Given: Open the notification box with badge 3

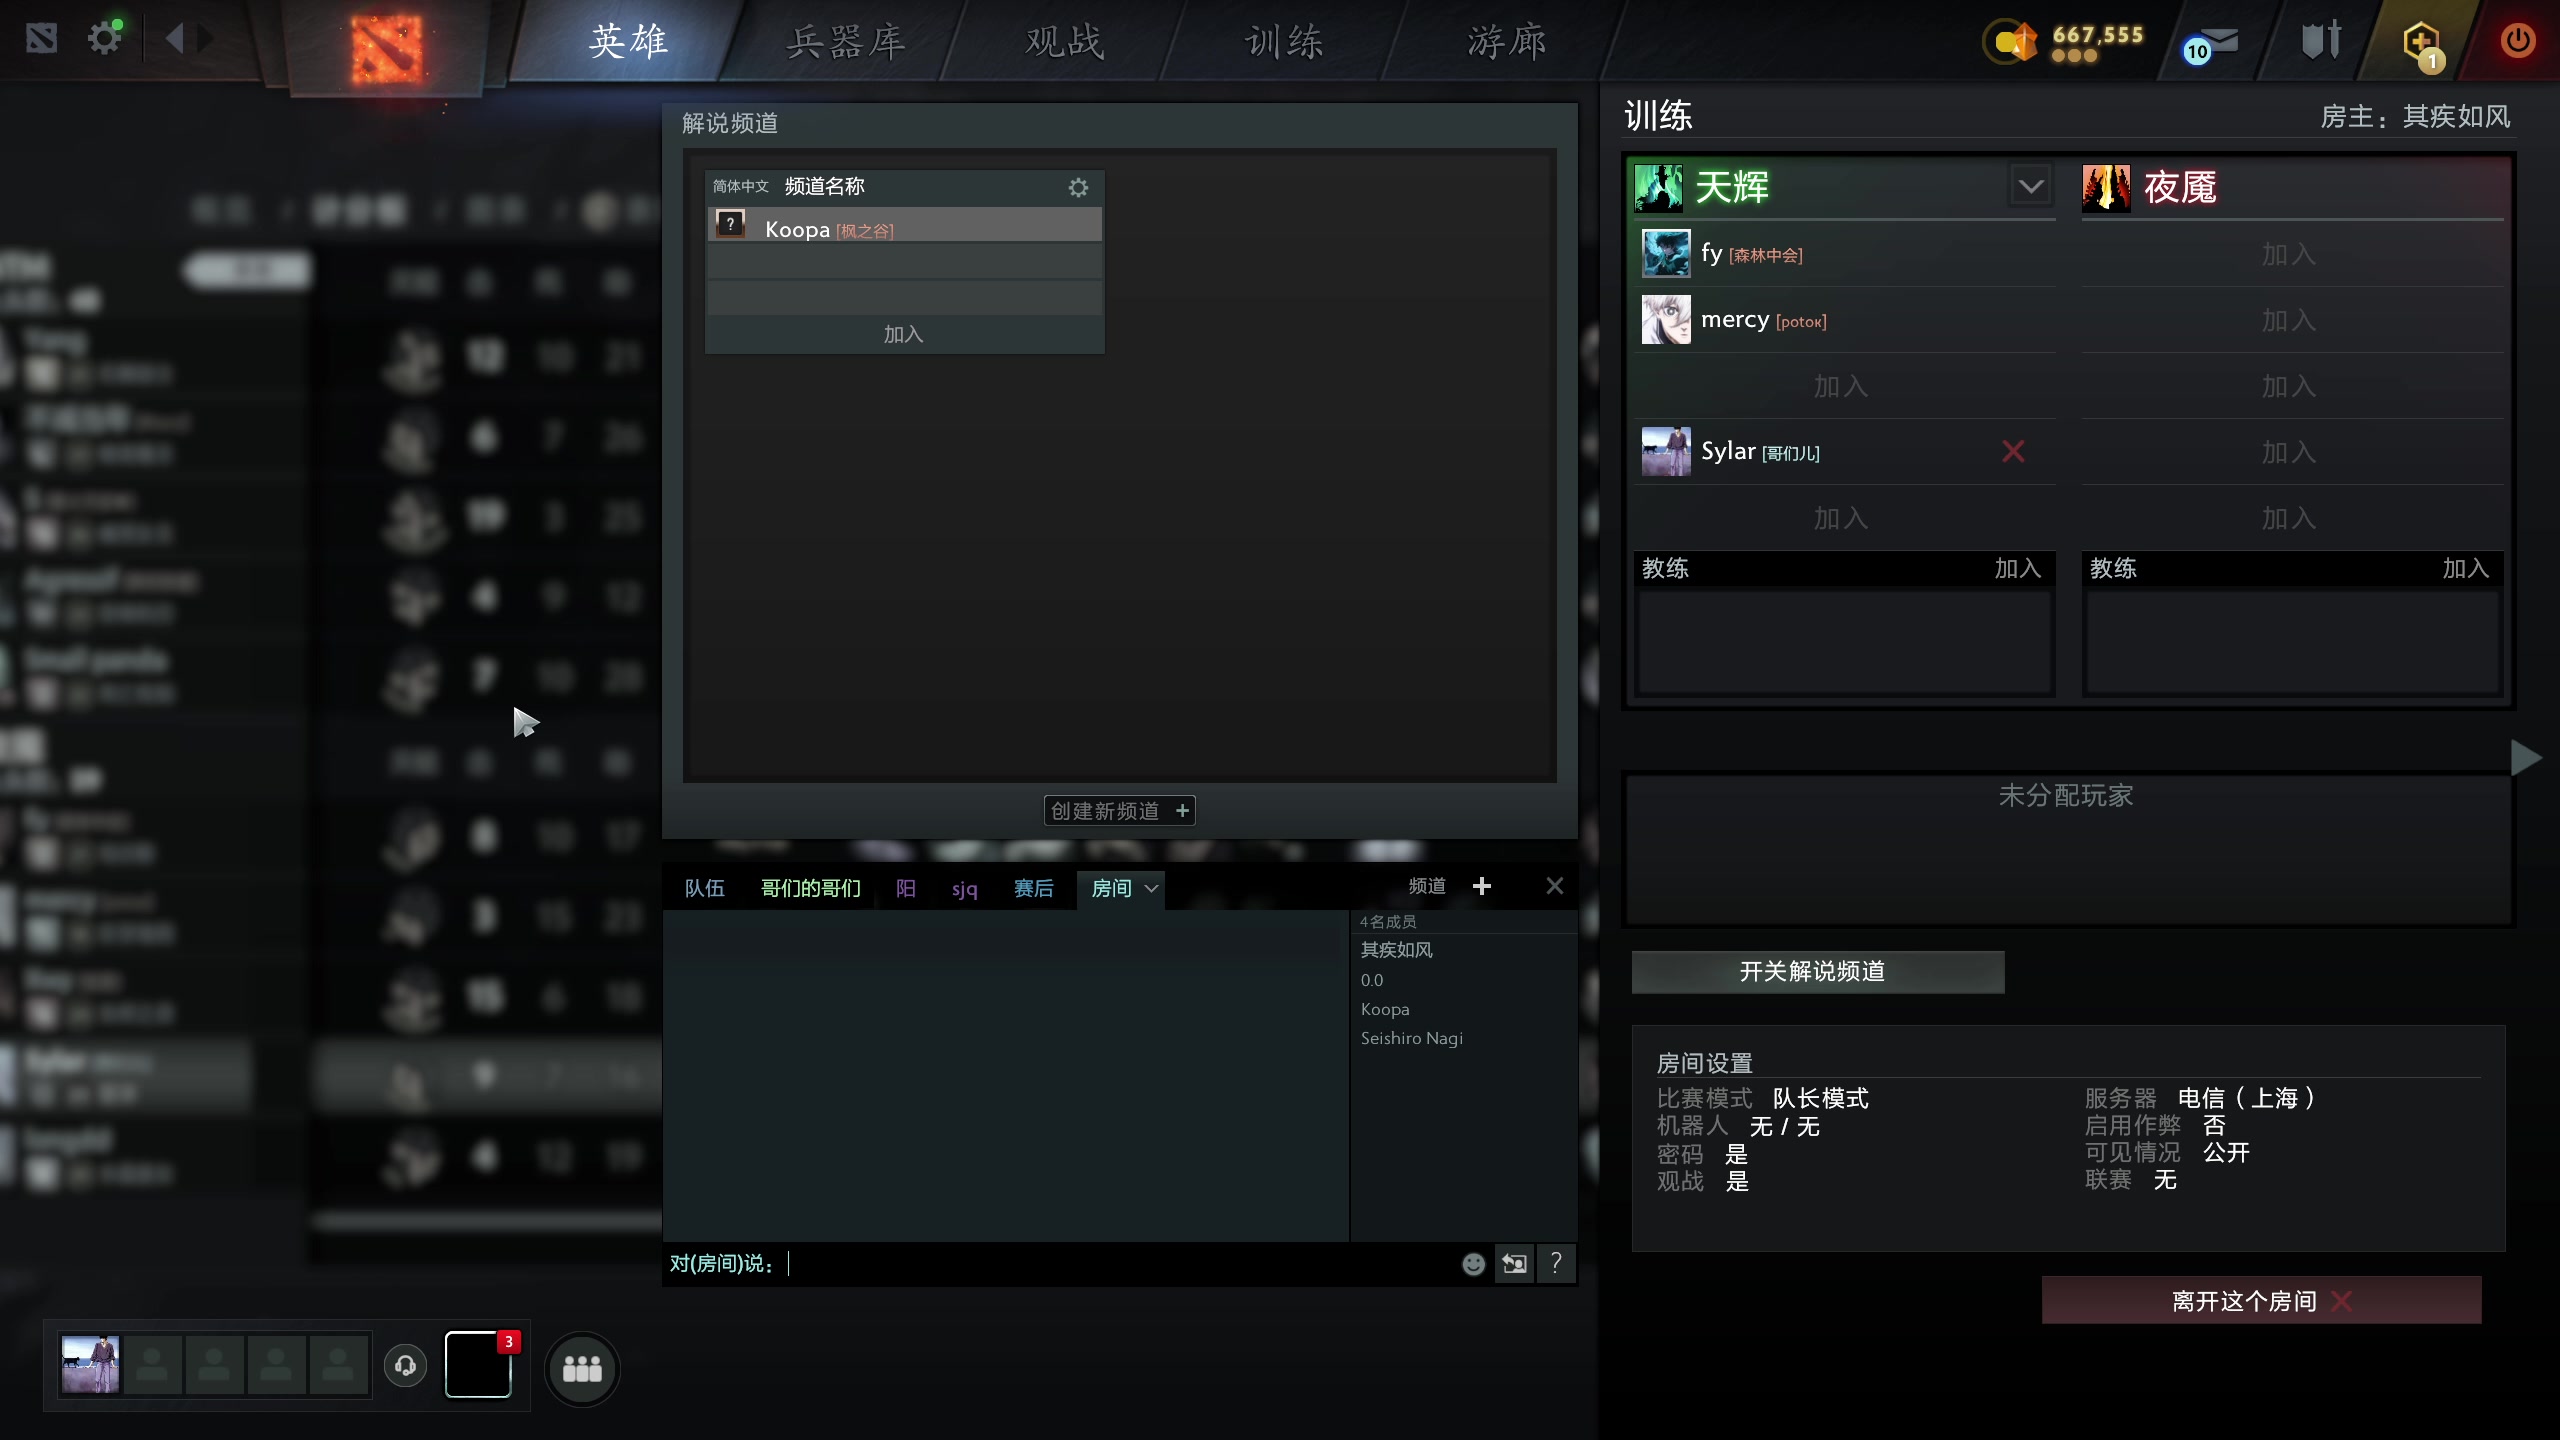Looking at the screenshot, I should (x=478, y=1364).
